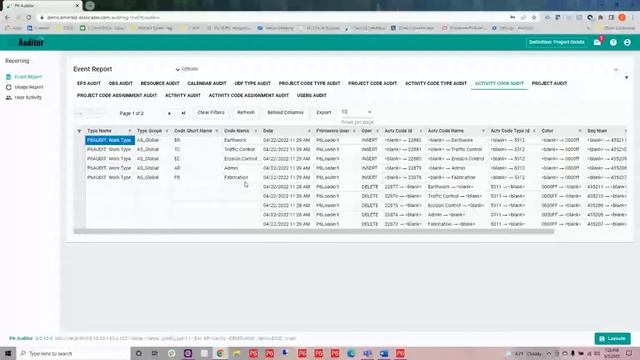The height and width of the screenshot is (360, 640).
Task: Switch to the UDF Type Audit tab
Action: (x=253, y=83)
